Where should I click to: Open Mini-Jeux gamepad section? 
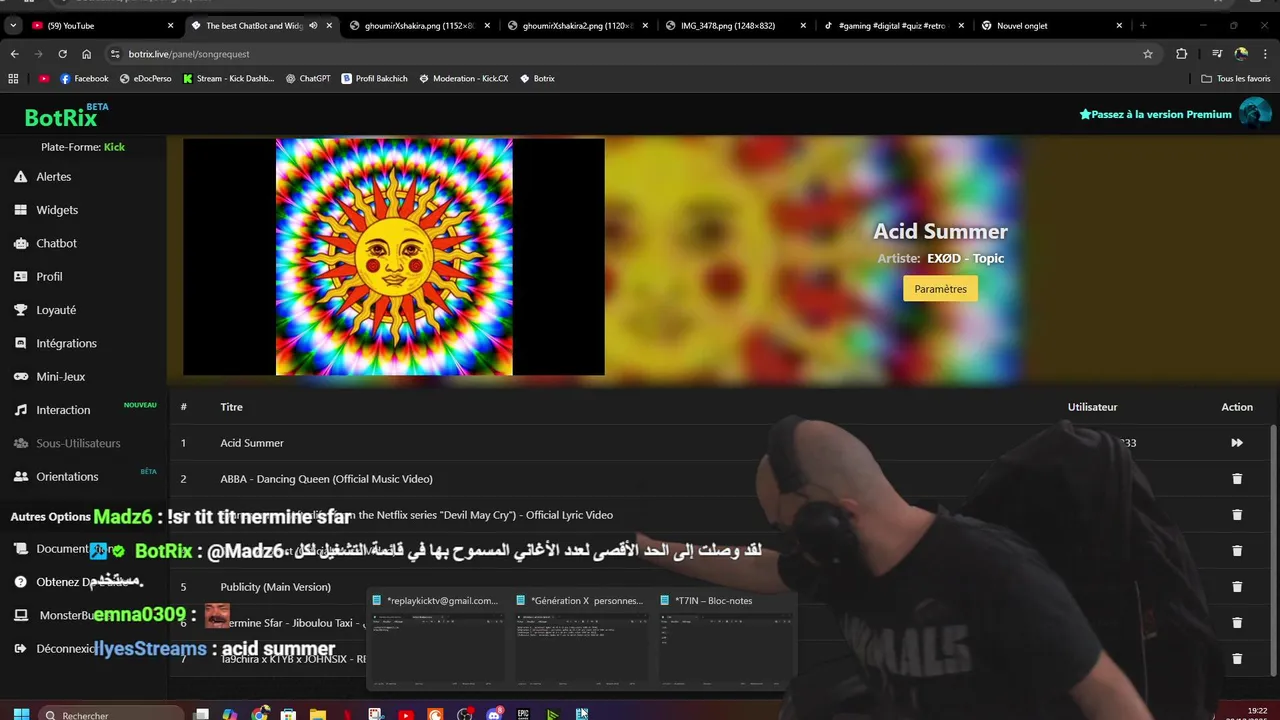(x=60, y=377)
